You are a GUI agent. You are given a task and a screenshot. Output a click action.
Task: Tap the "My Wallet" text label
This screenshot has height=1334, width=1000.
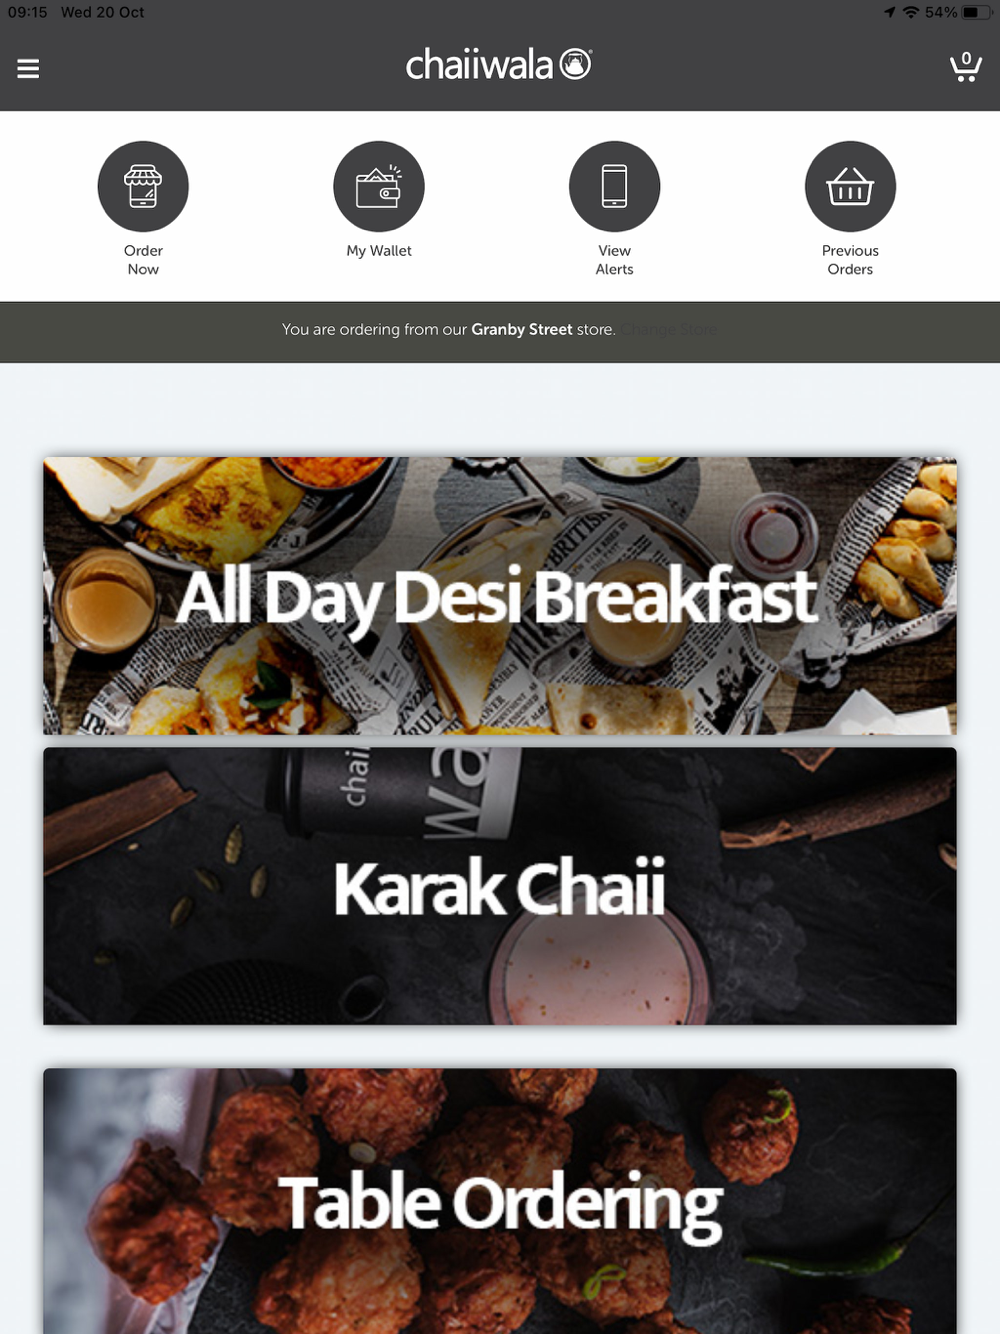pyautogui.click(x=379, y=251)
